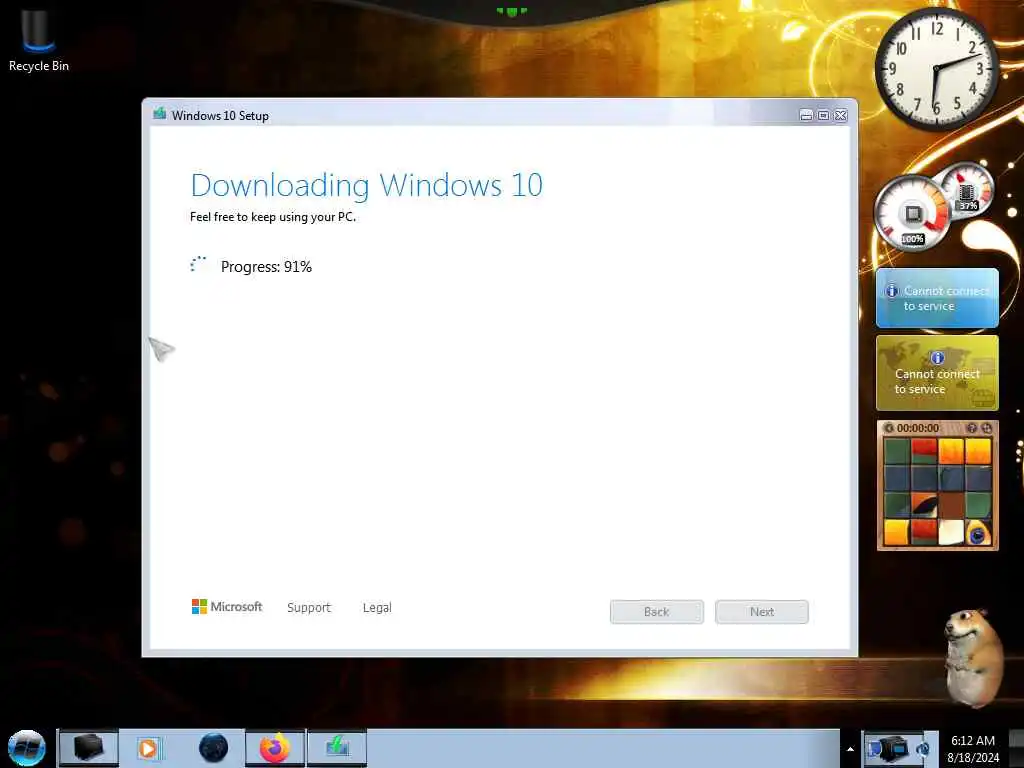Click the Progress: 91% text
The image size is (1024, 768).
pyautogui.click(x=266, y=267)
